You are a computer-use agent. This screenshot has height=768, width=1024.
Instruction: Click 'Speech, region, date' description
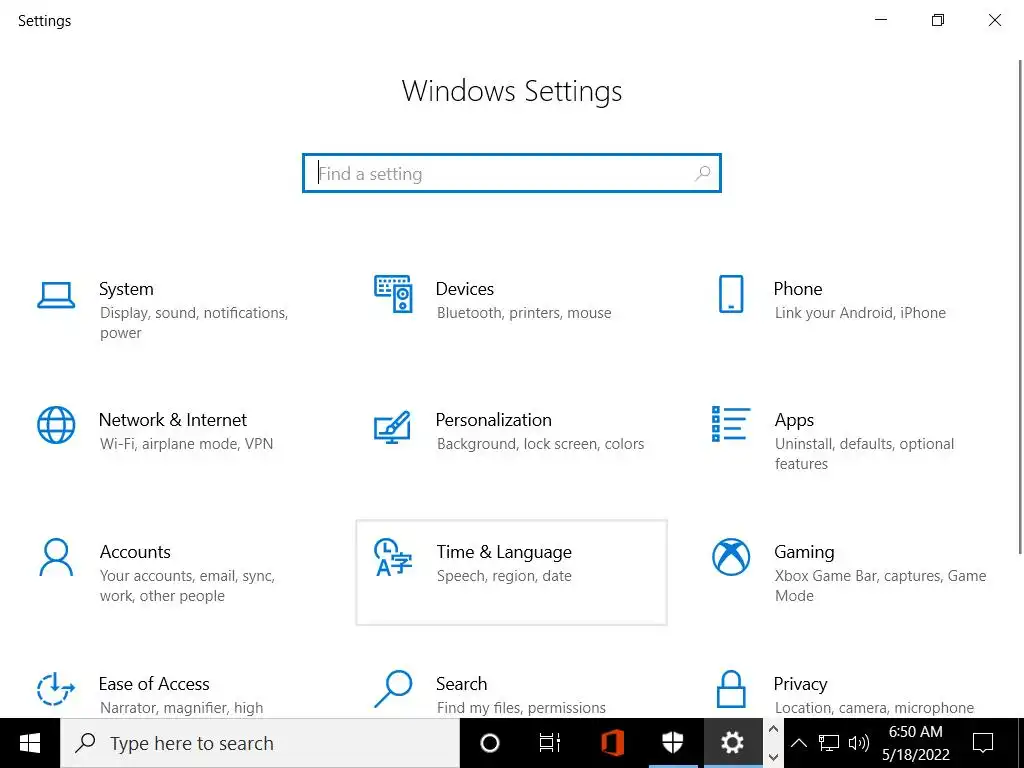pos(504,575)
